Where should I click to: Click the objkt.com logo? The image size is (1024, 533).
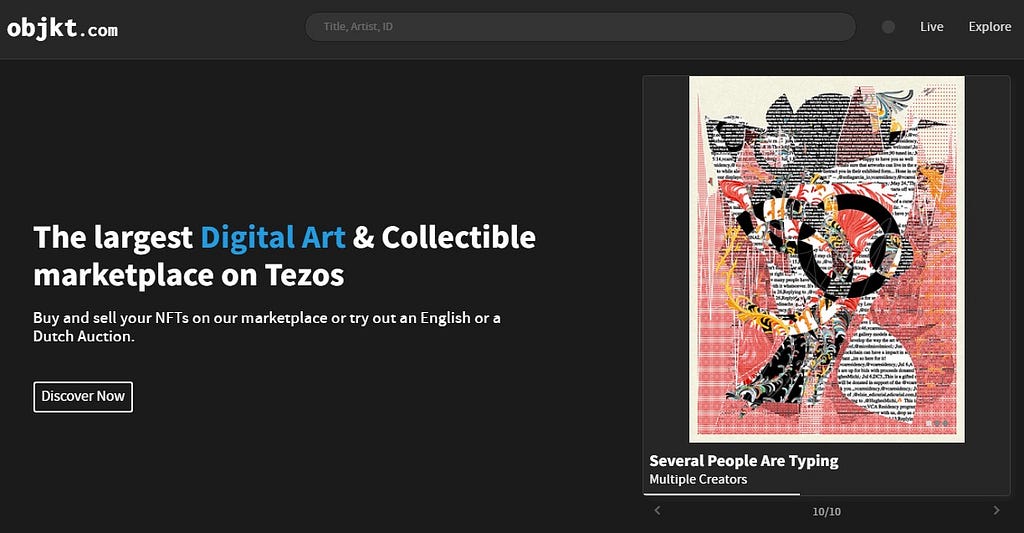(x=62, y=28)
